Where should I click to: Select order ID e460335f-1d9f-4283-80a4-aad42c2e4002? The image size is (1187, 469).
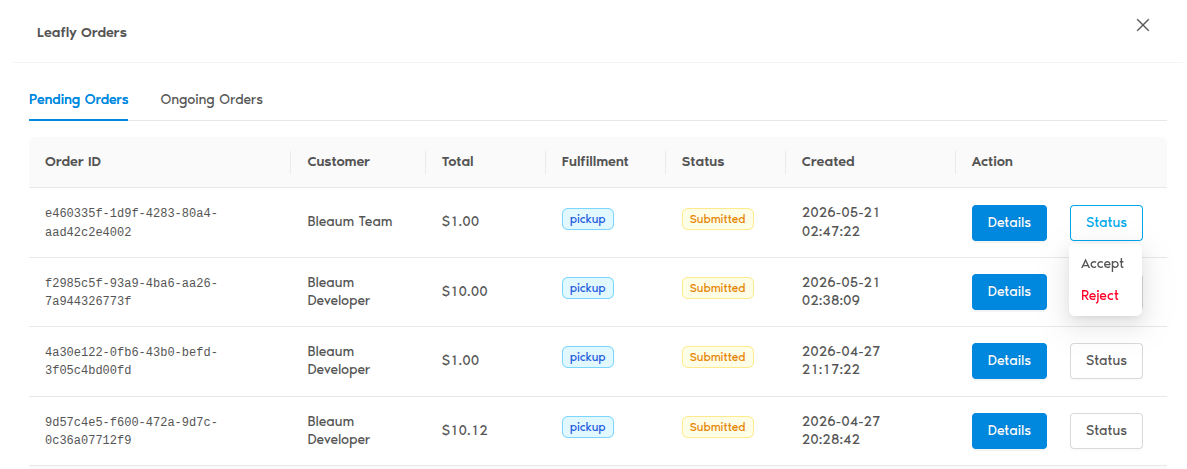click(x=131, y=222)
